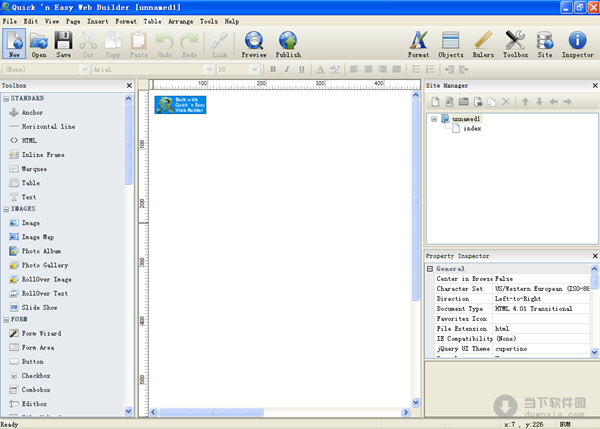Save the project with Save icon
Screen dimensions: 600x429
(63, 44)
